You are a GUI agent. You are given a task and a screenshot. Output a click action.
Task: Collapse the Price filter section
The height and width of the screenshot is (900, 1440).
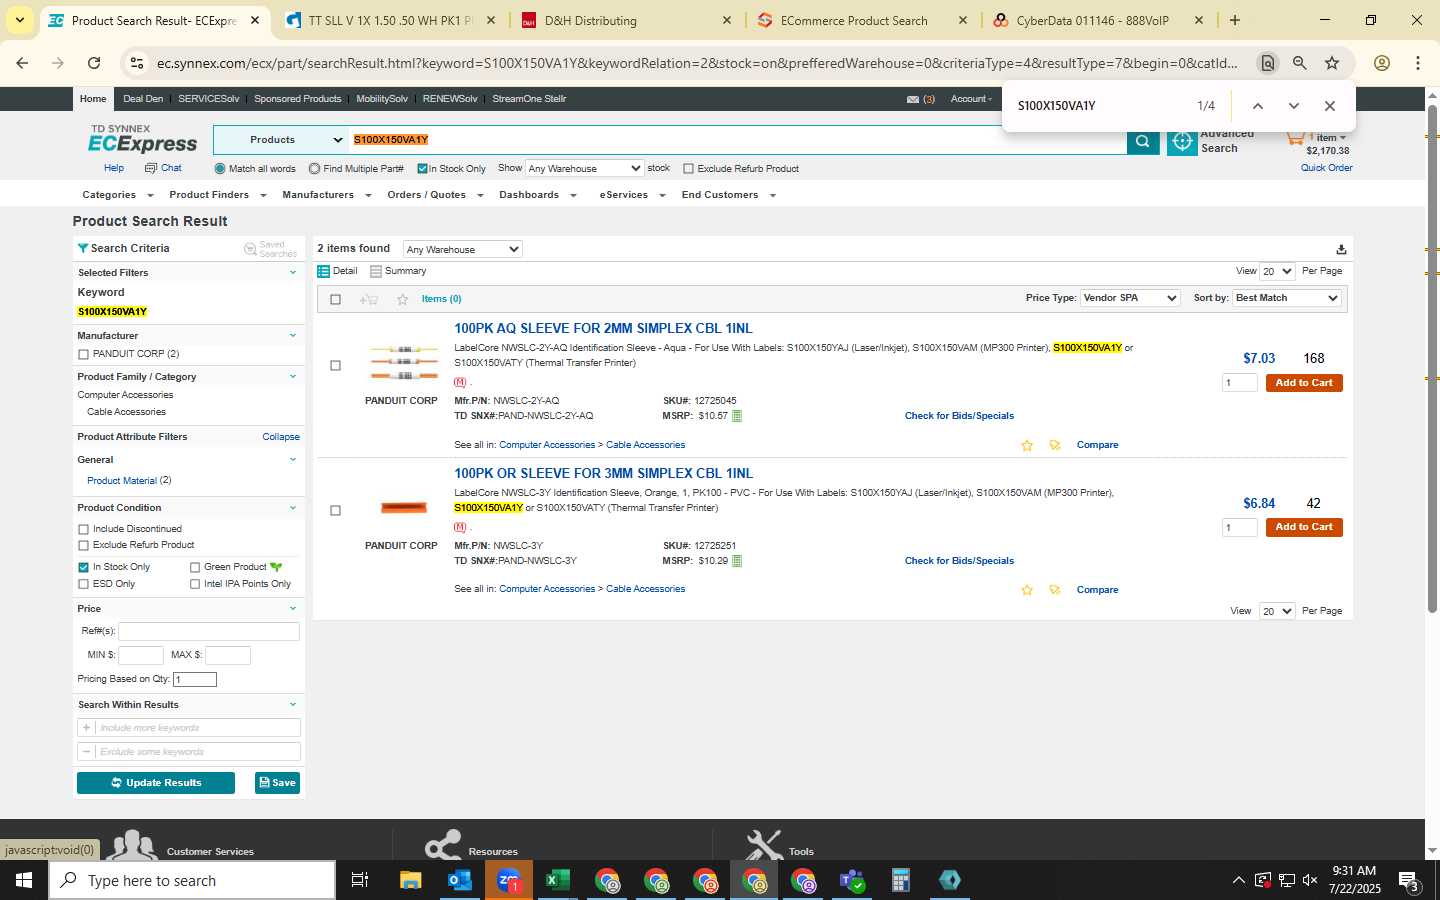point(293,609)
